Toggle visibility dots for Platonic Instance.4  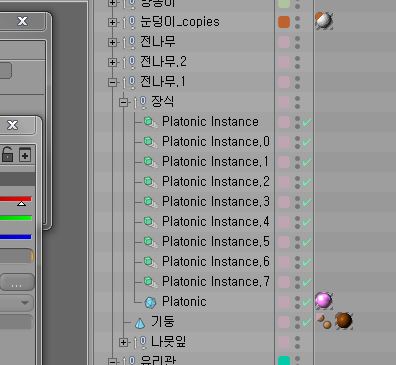pyautogui.click(x=297, y=222)
